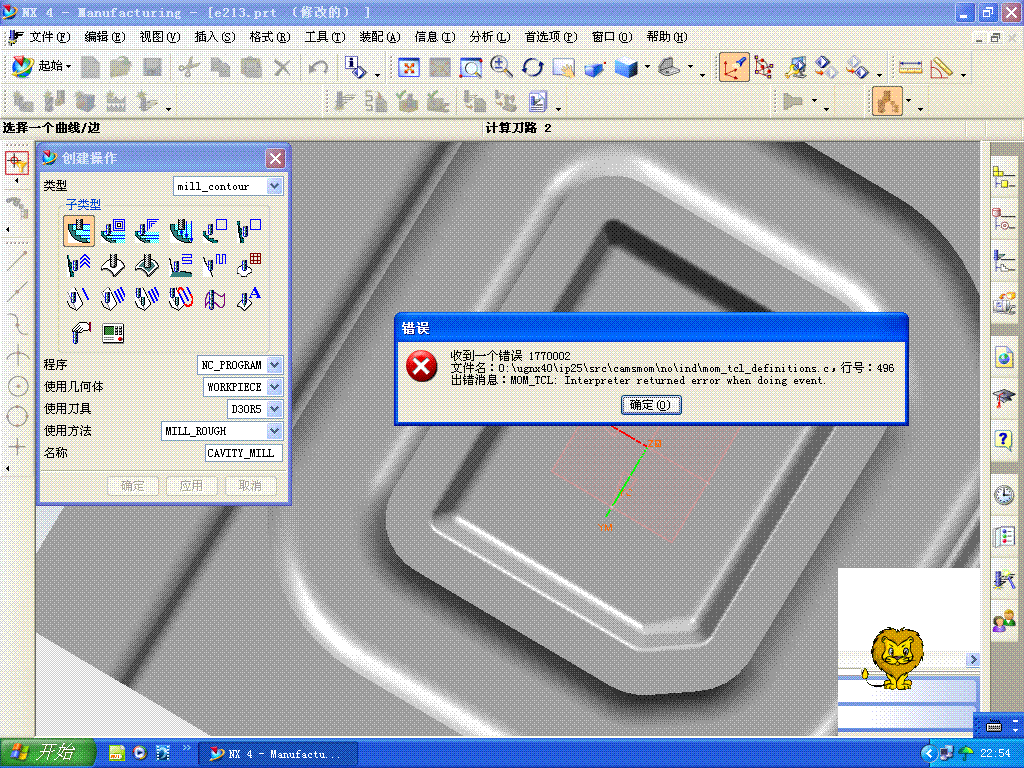Open the 使用刀具 D30R5 dropdown
Viewport: 1024px width, 768px height.
coord(274,409)
